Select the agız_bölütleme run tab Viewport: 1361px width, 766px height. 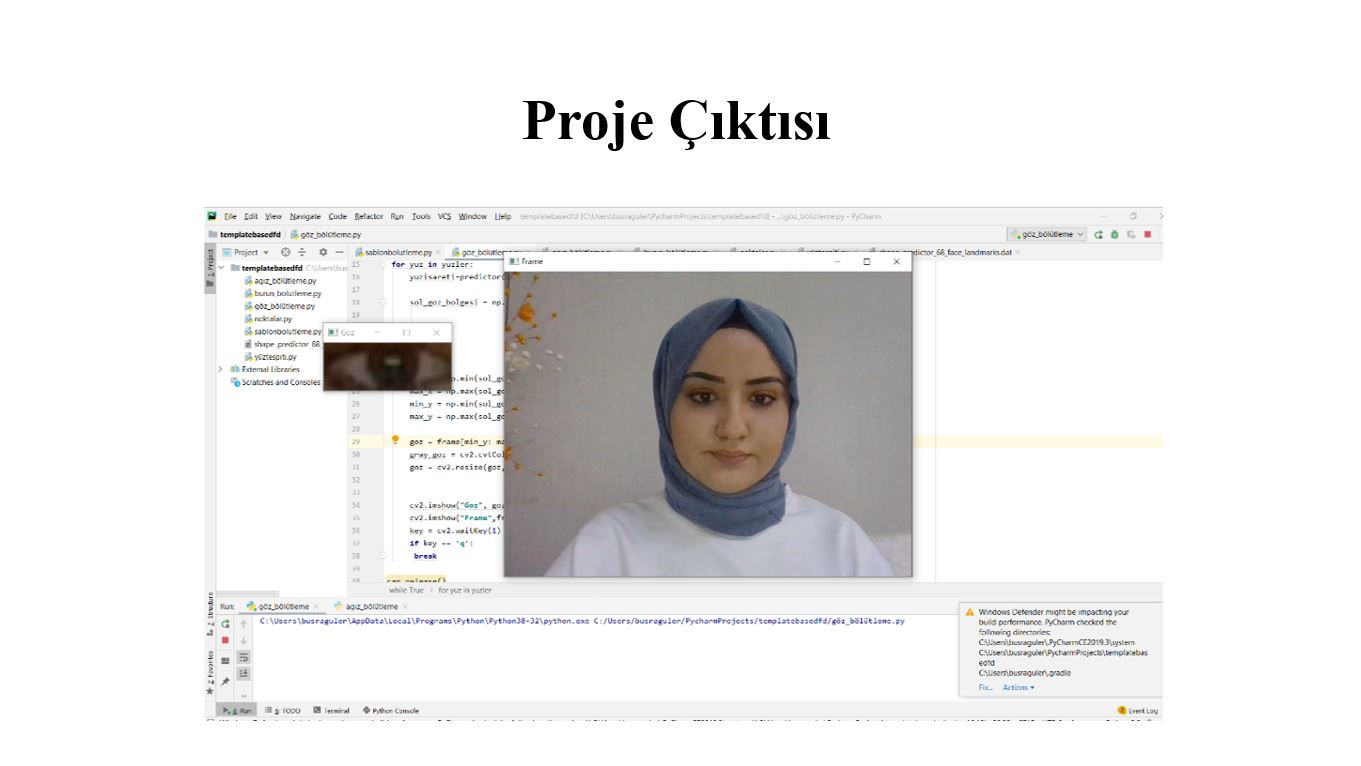point(371,606)
